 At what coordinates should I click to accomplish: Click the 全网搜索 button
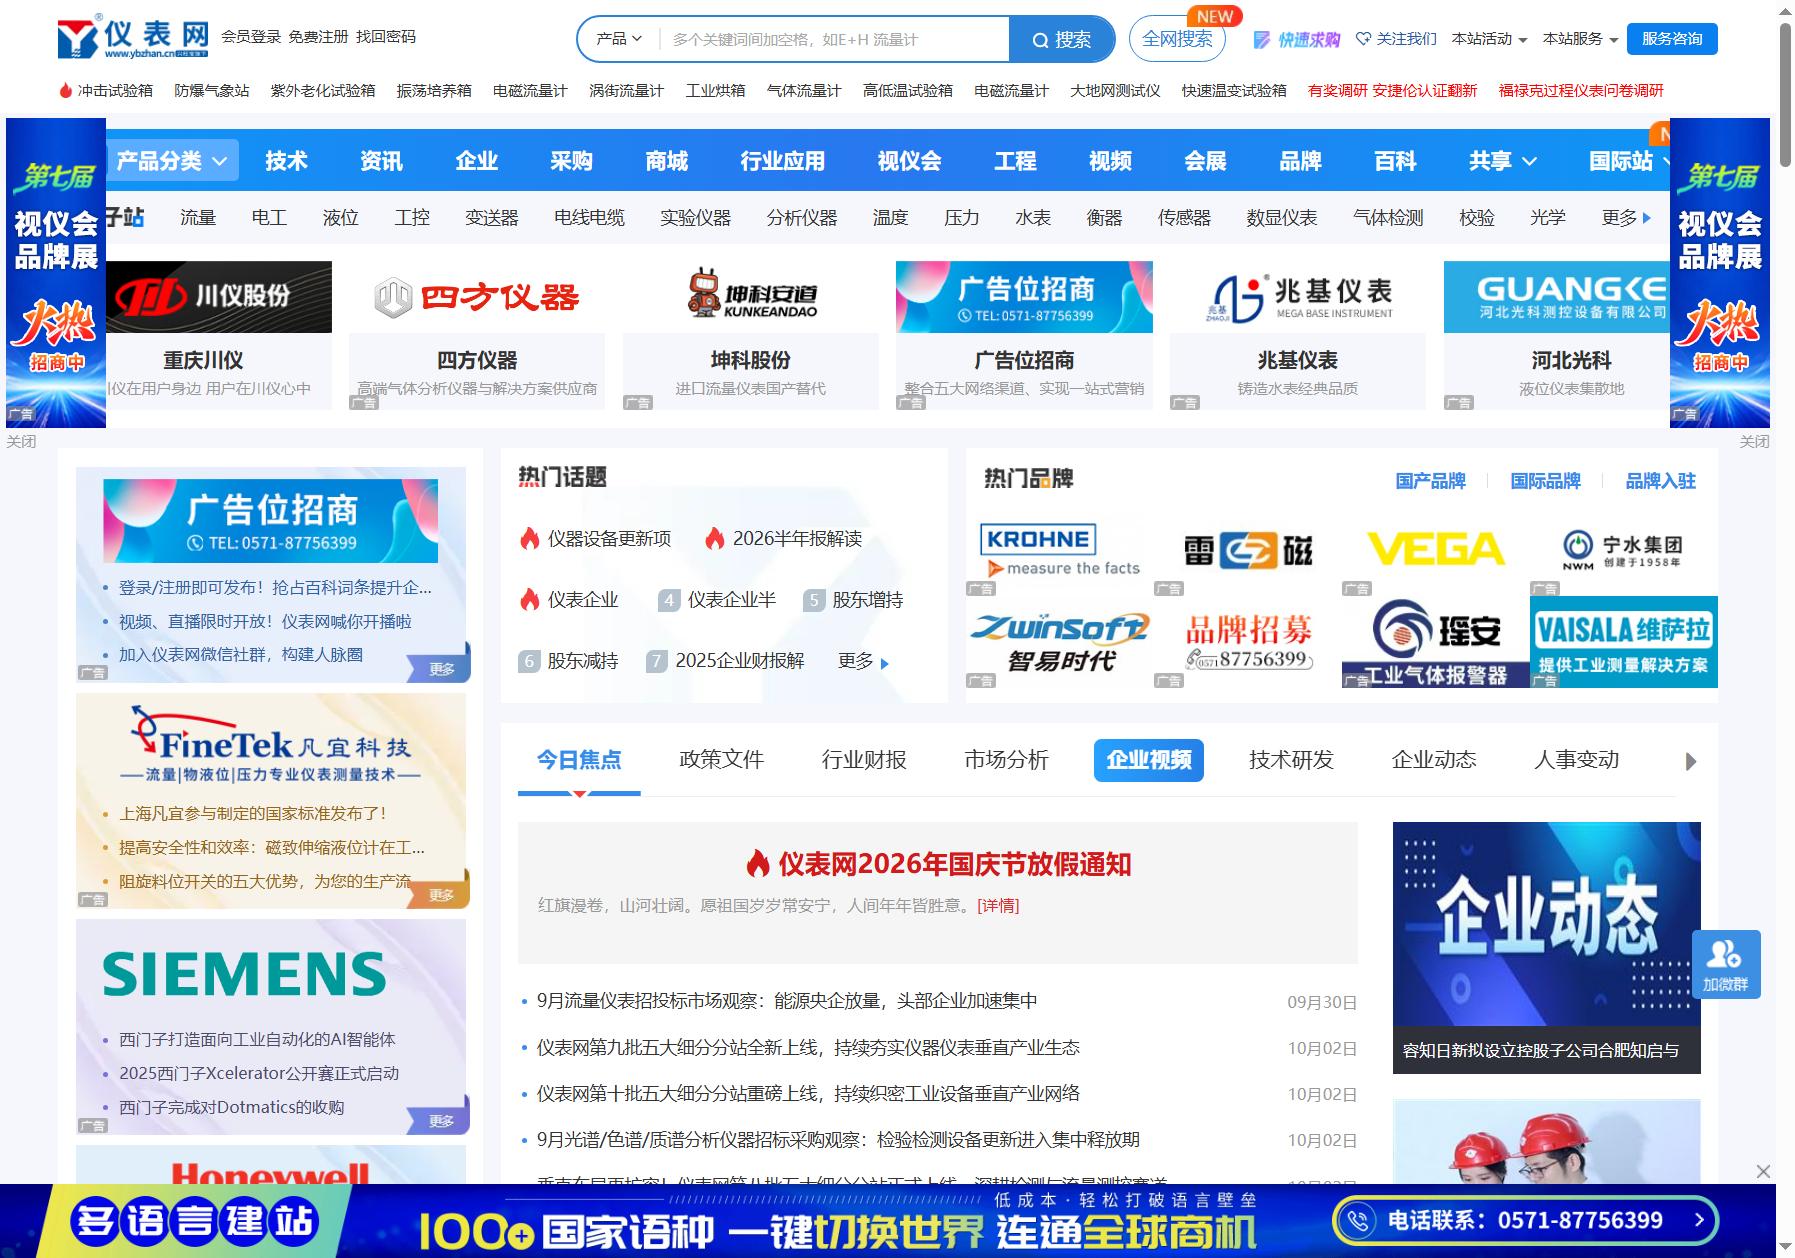click(1177, 39)
